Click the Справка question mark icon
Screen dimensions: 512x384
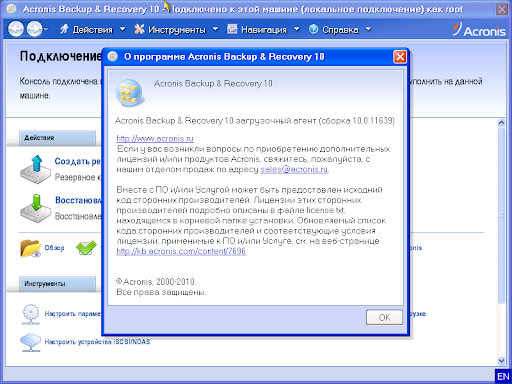313,29
